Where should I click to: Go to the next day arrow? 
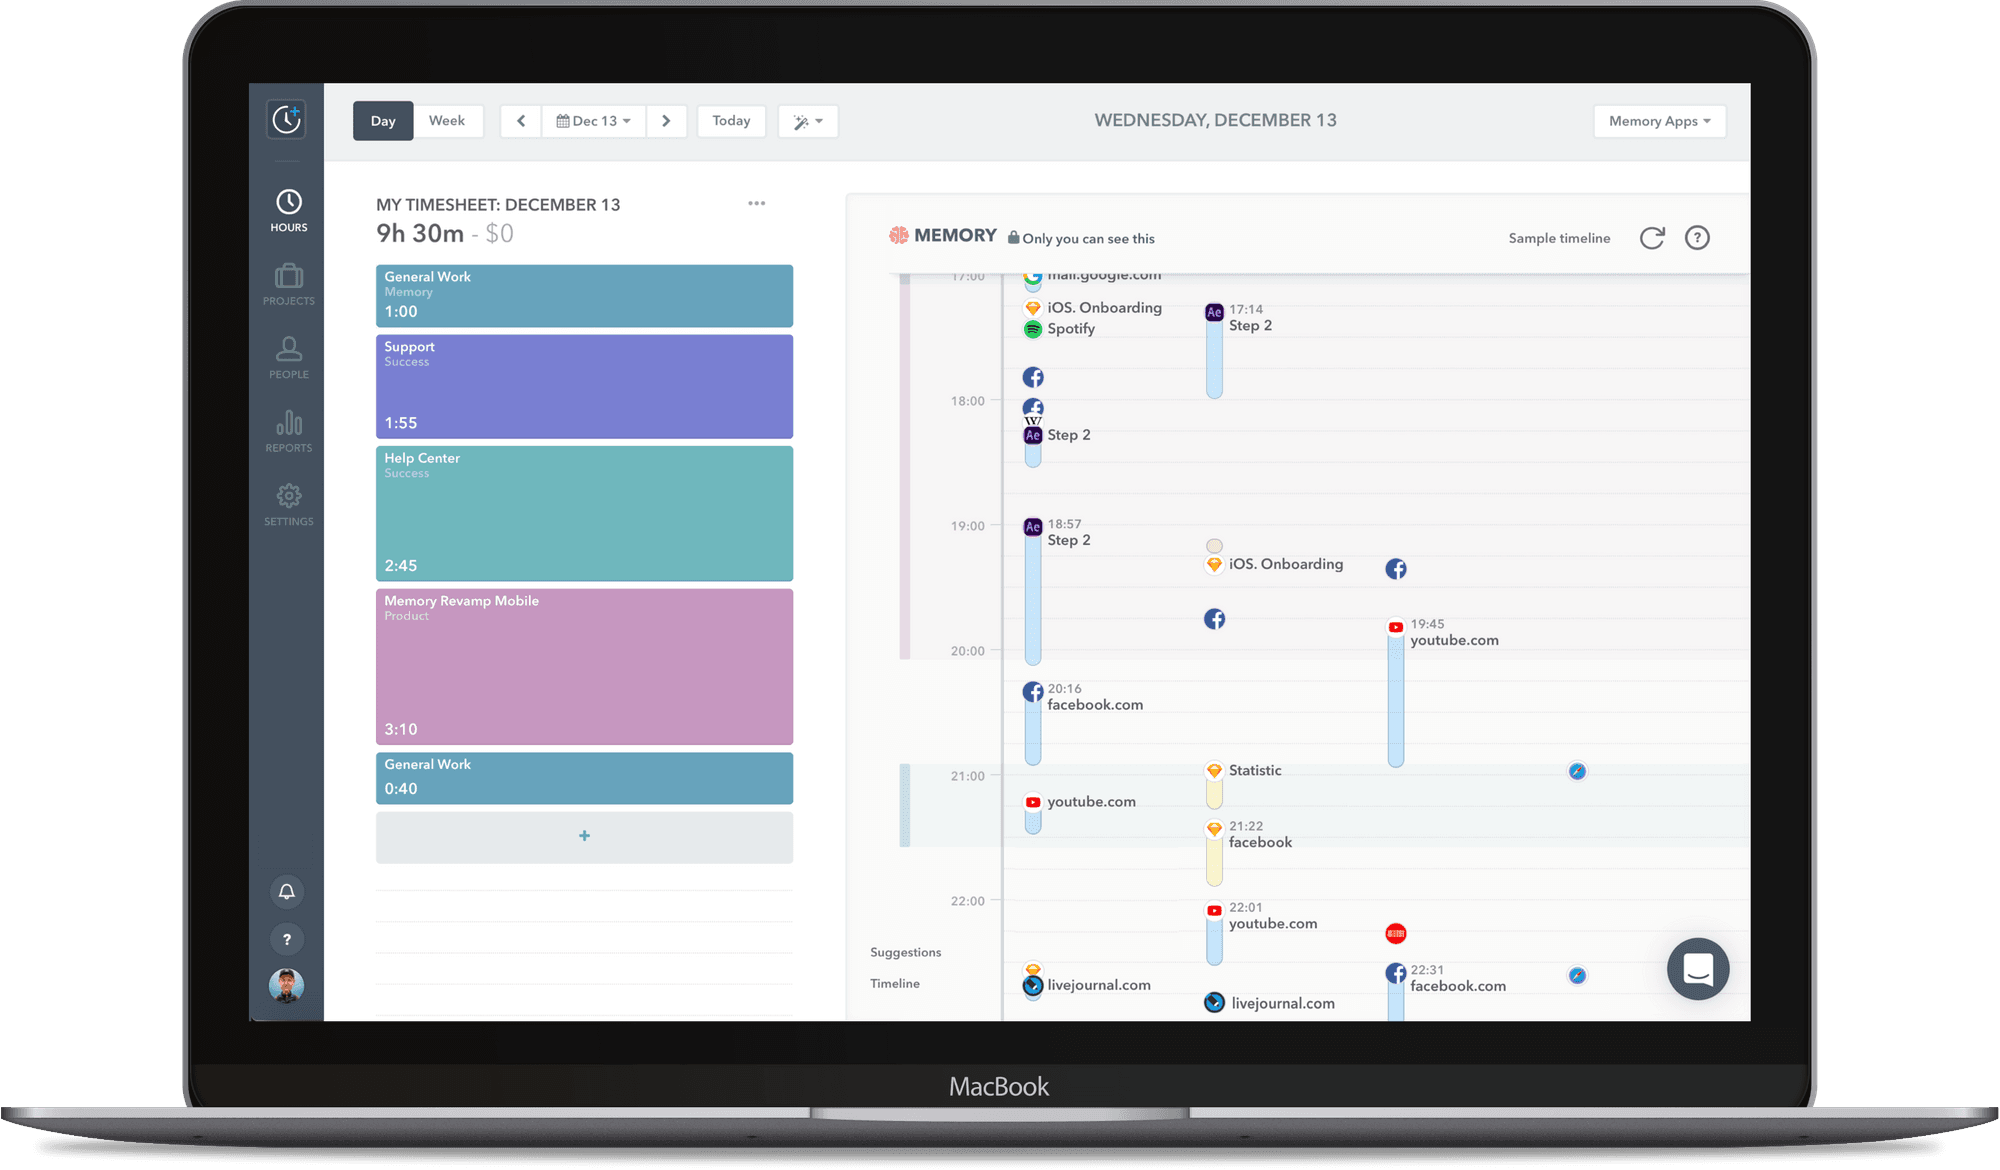pos(666,121)
